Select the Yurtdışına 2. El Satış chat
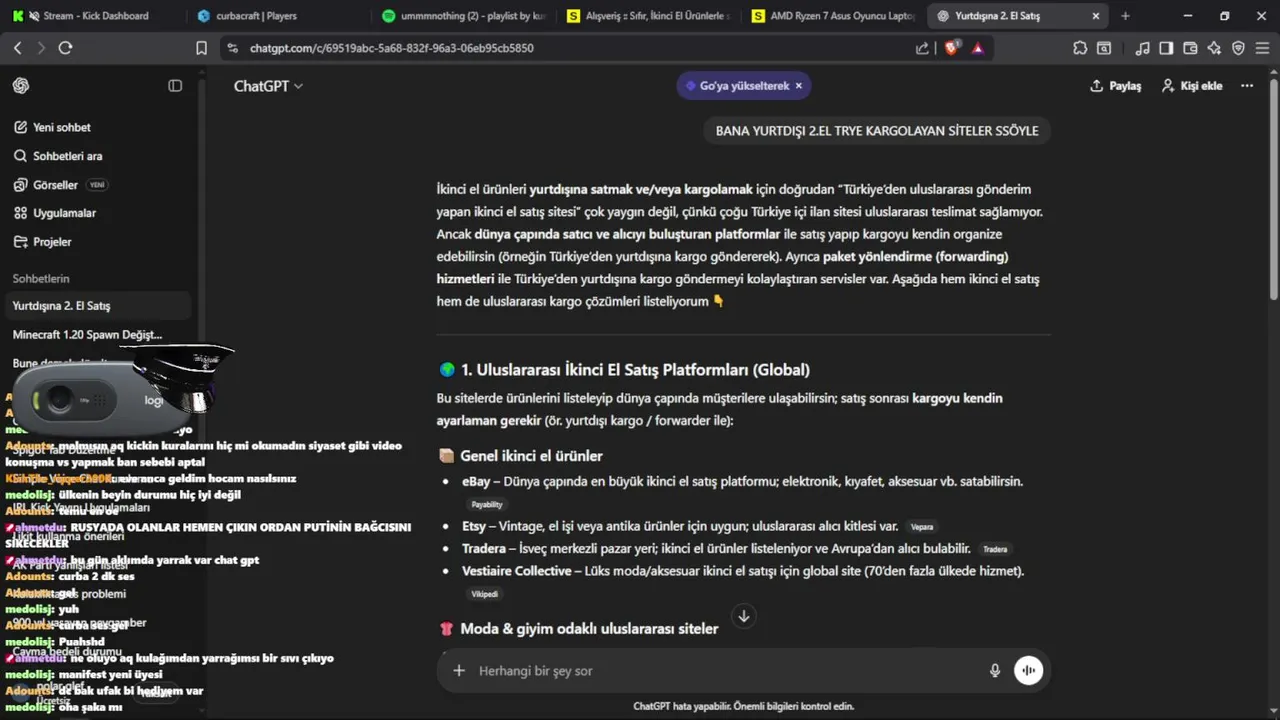Image resolution: width=1280 pixels, height=720 pixels. (x=98, y=306)
